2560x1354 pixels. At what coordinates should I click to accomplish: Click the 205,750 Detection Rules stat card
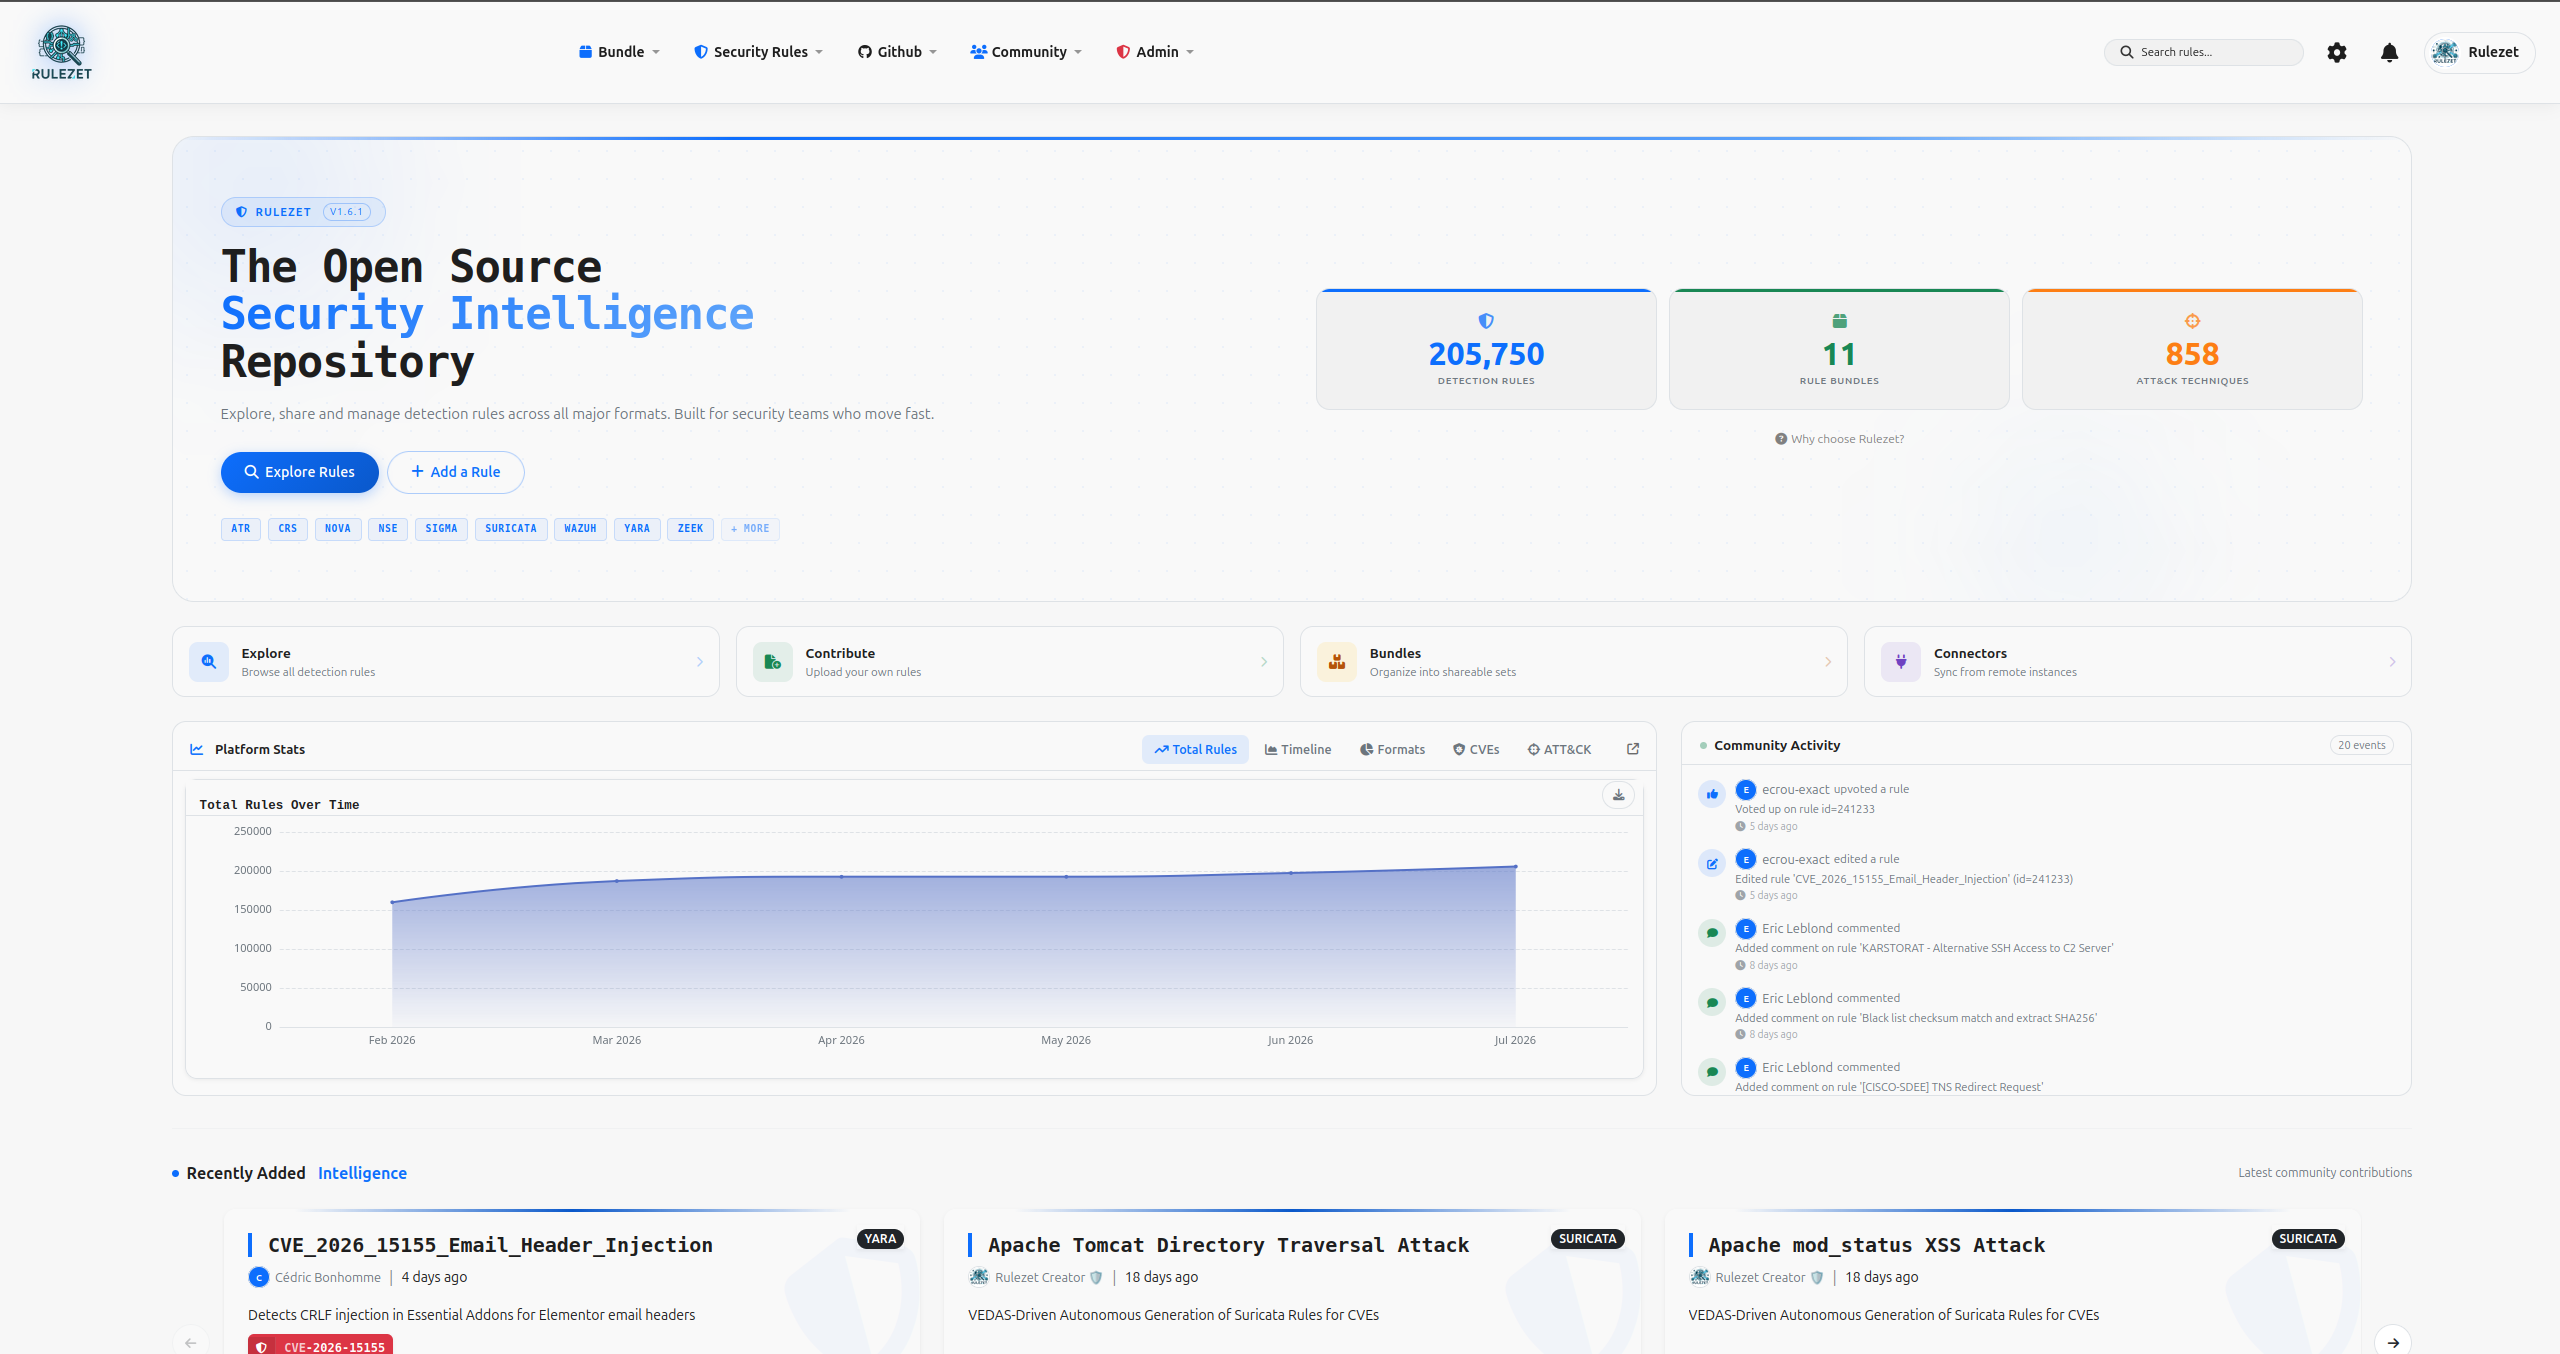(1486, 350)
